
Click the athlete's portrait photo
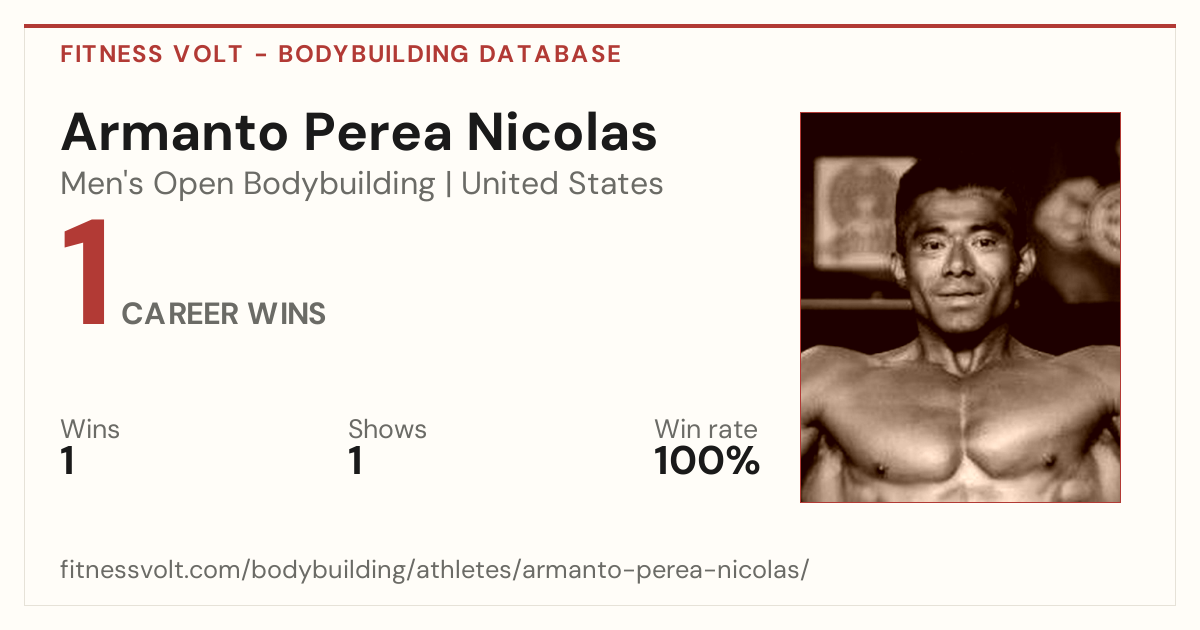960,307
